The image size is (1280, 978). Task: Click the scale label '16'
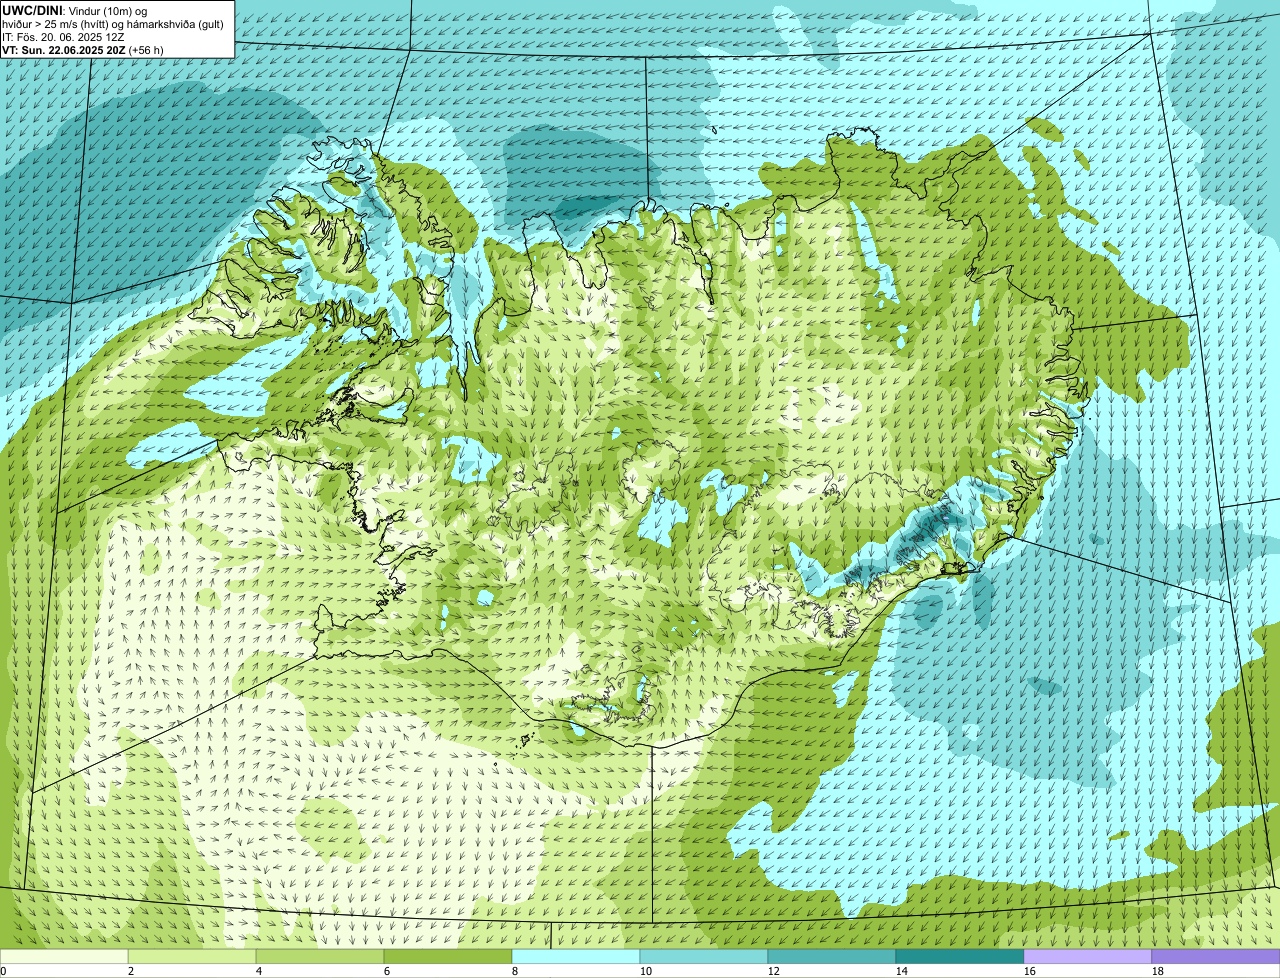point(1030,971)
